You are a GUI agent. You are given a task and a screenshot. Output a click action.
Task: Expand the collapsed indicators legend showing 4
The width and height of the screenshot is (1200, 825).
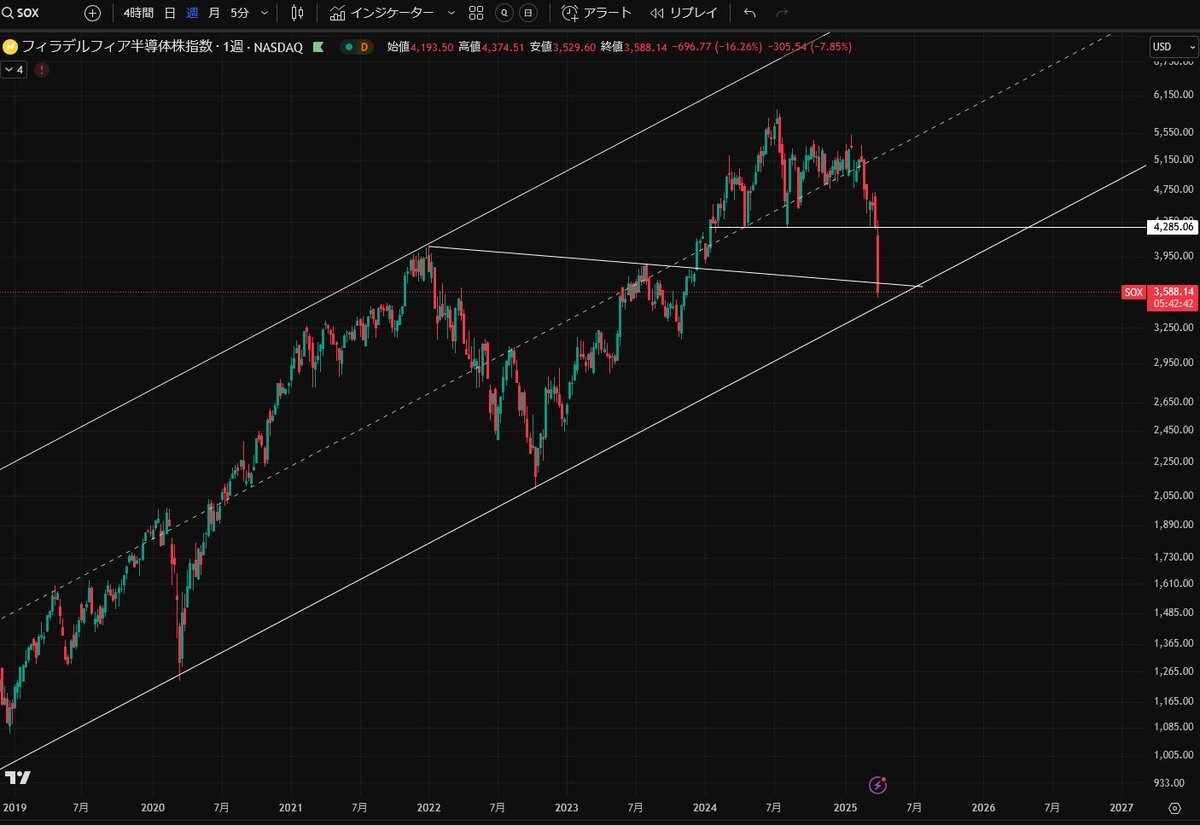coord(14,69)
